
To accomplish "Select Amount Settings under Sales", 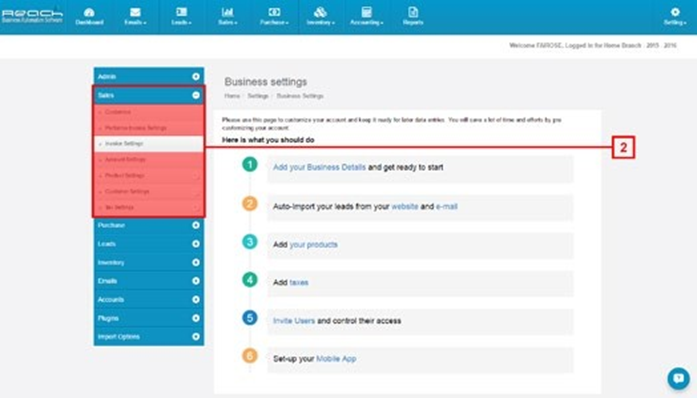I will coord(149,160).
